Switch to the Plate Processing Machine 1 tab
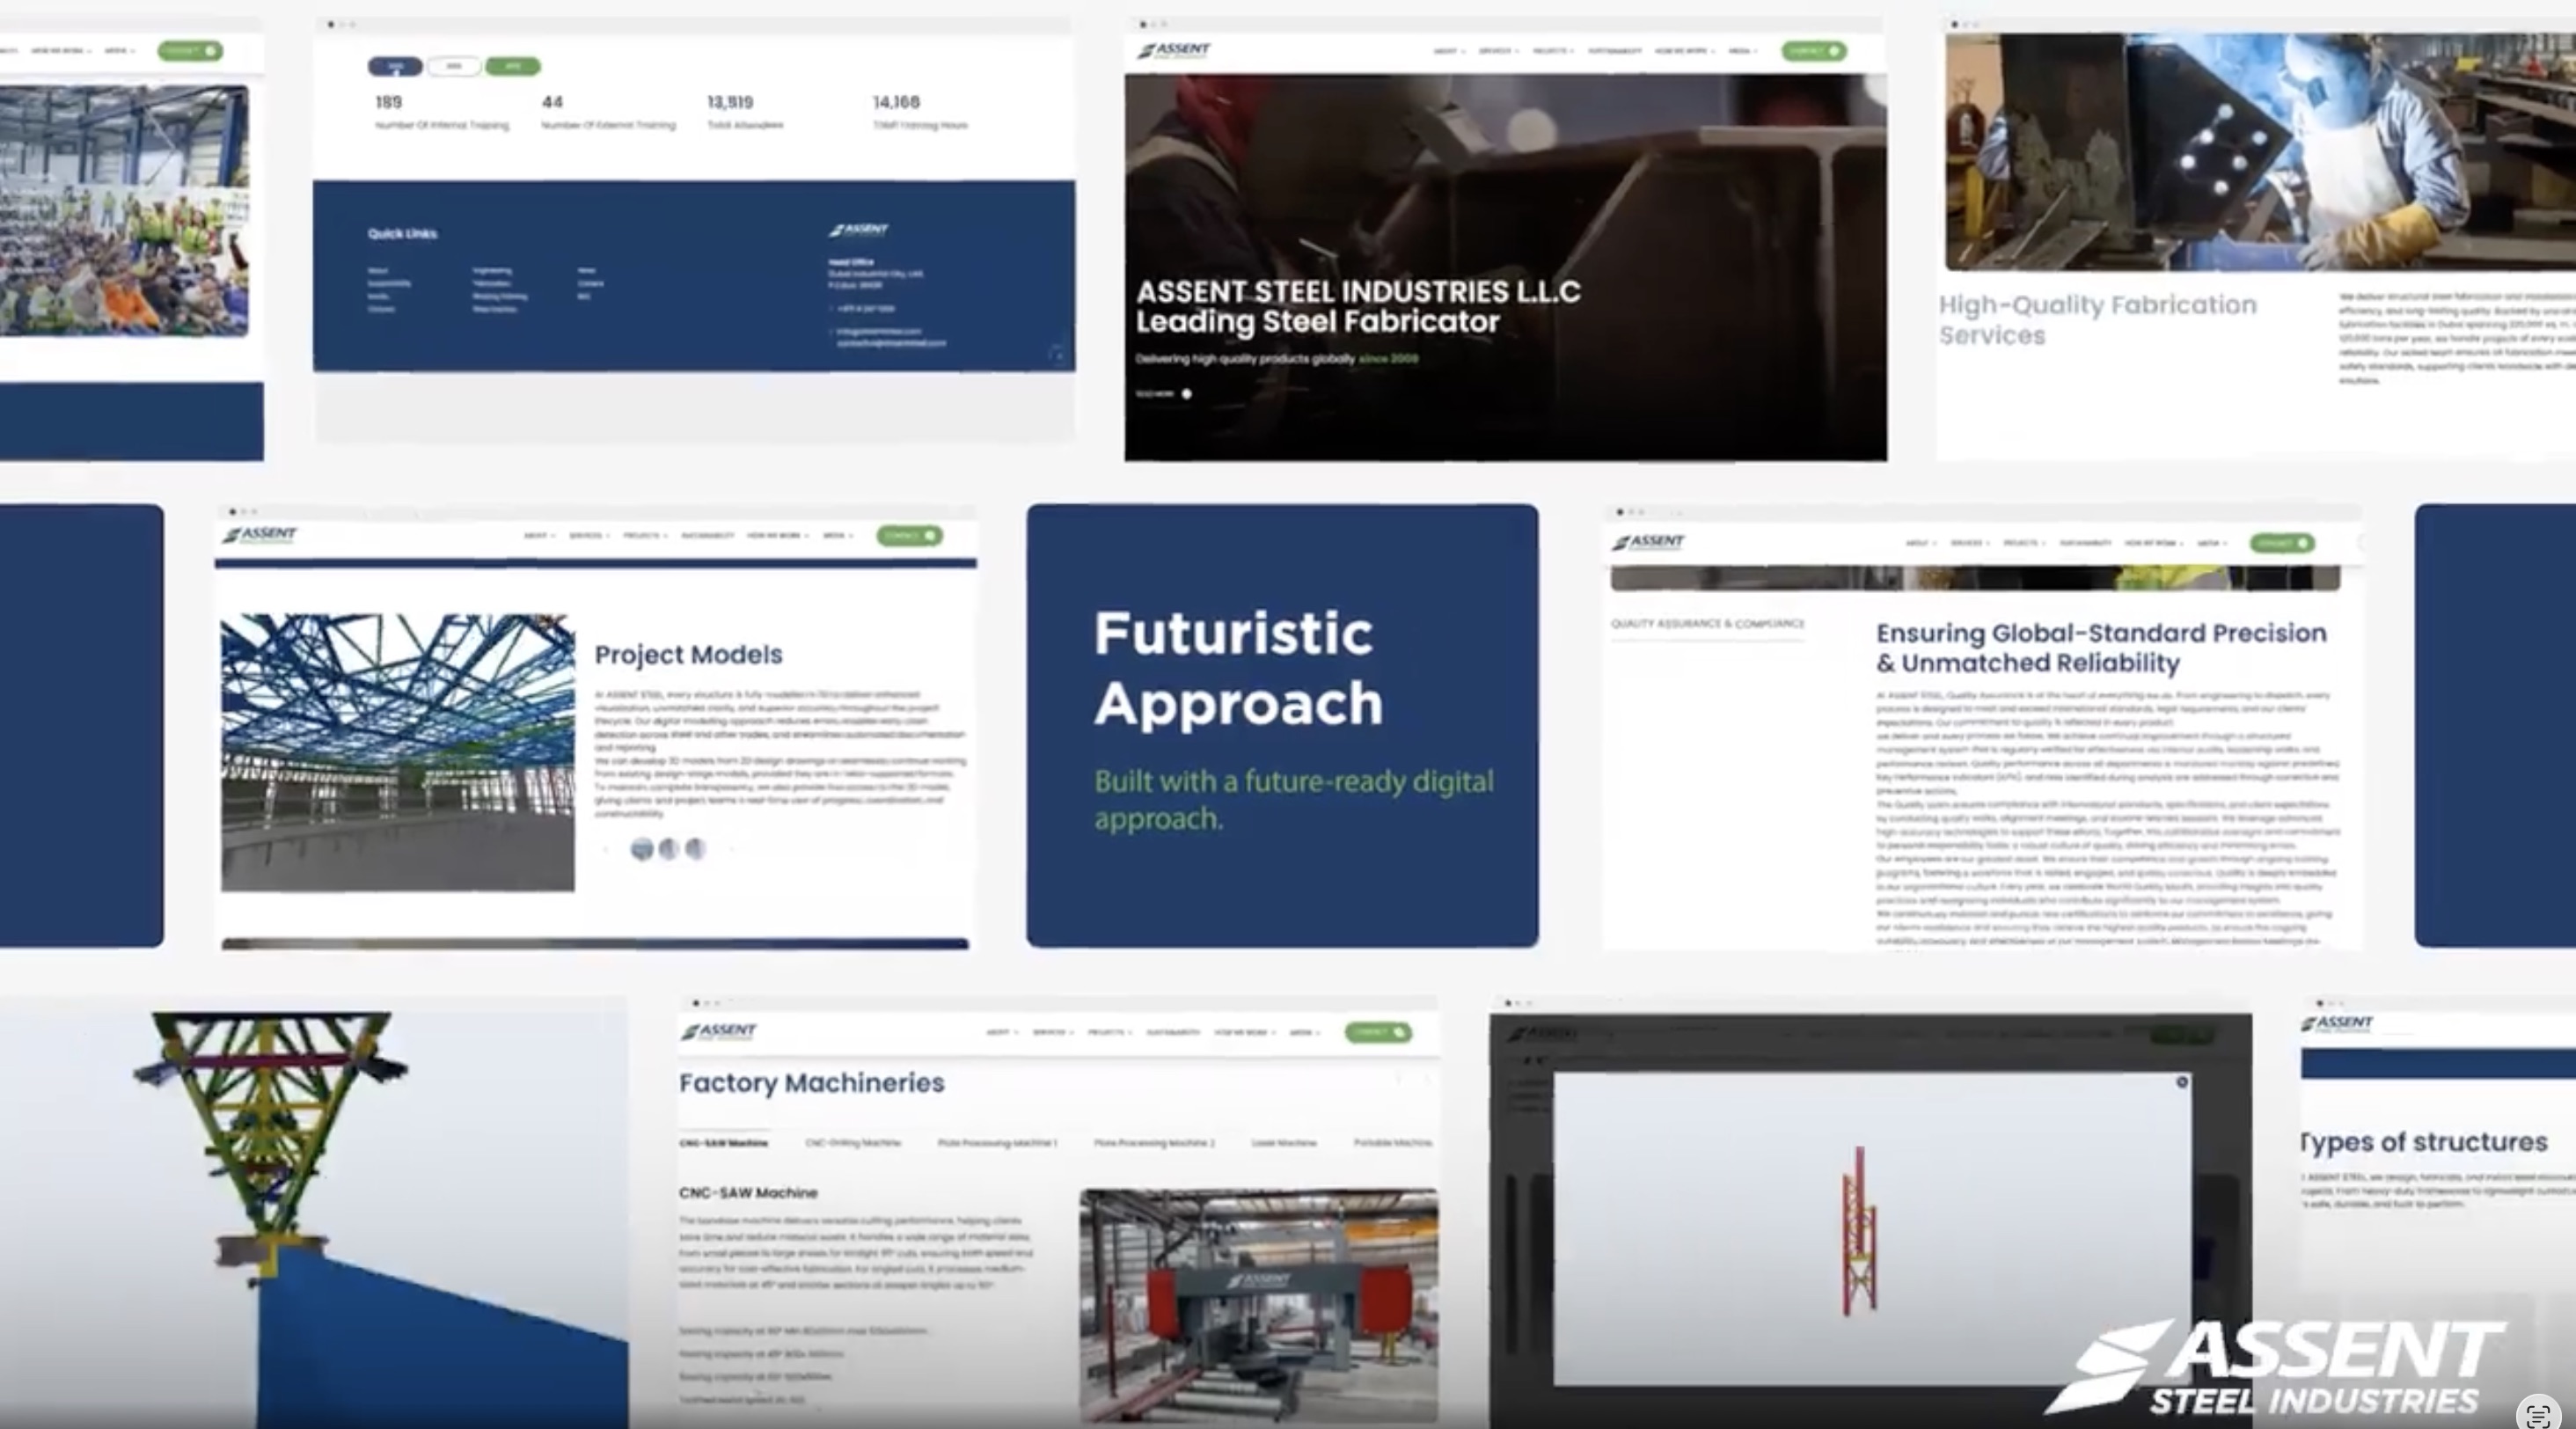Screen dimensions: 2576x1429 [x=997, y=1143]
